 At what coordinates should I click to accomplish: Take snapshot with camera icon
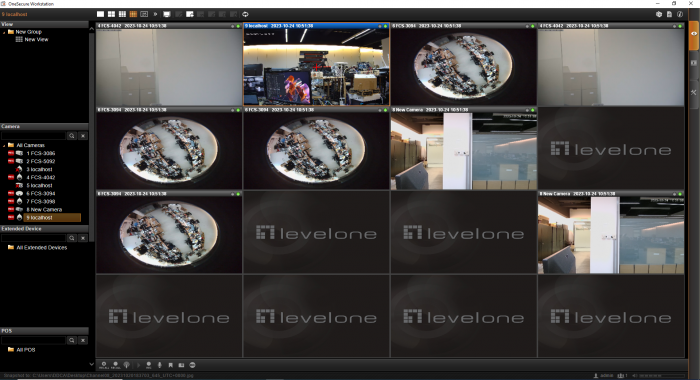click(181, 365)
